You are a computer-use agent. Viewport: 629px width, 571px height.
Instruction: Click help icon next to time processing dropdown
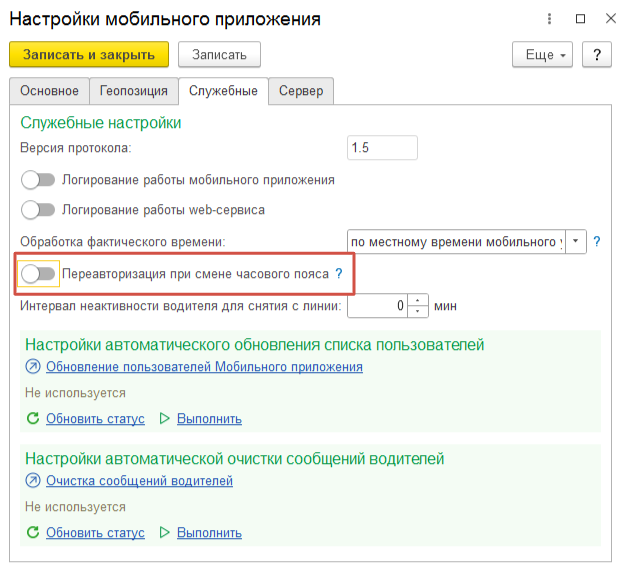click(597, 242)
